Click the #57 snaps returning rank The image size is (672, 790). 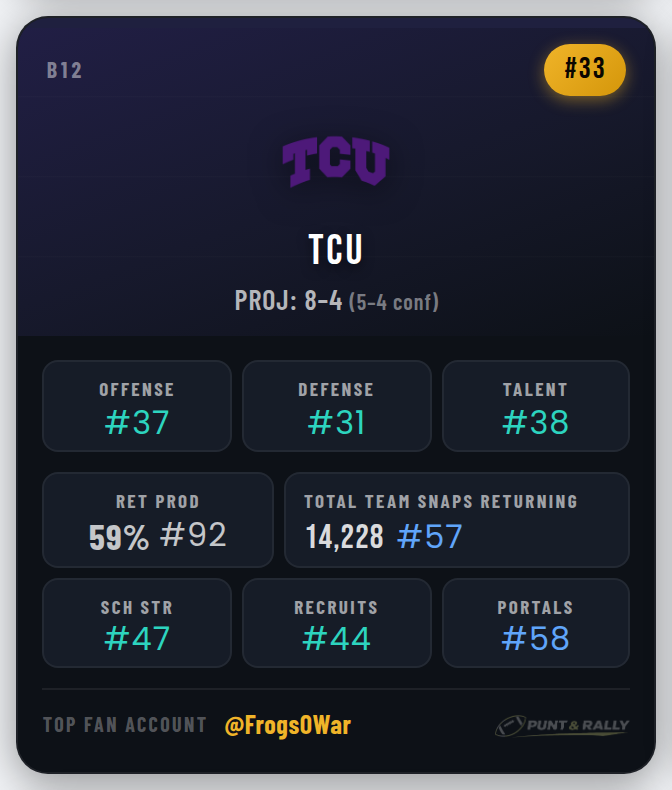click(430, 537)
